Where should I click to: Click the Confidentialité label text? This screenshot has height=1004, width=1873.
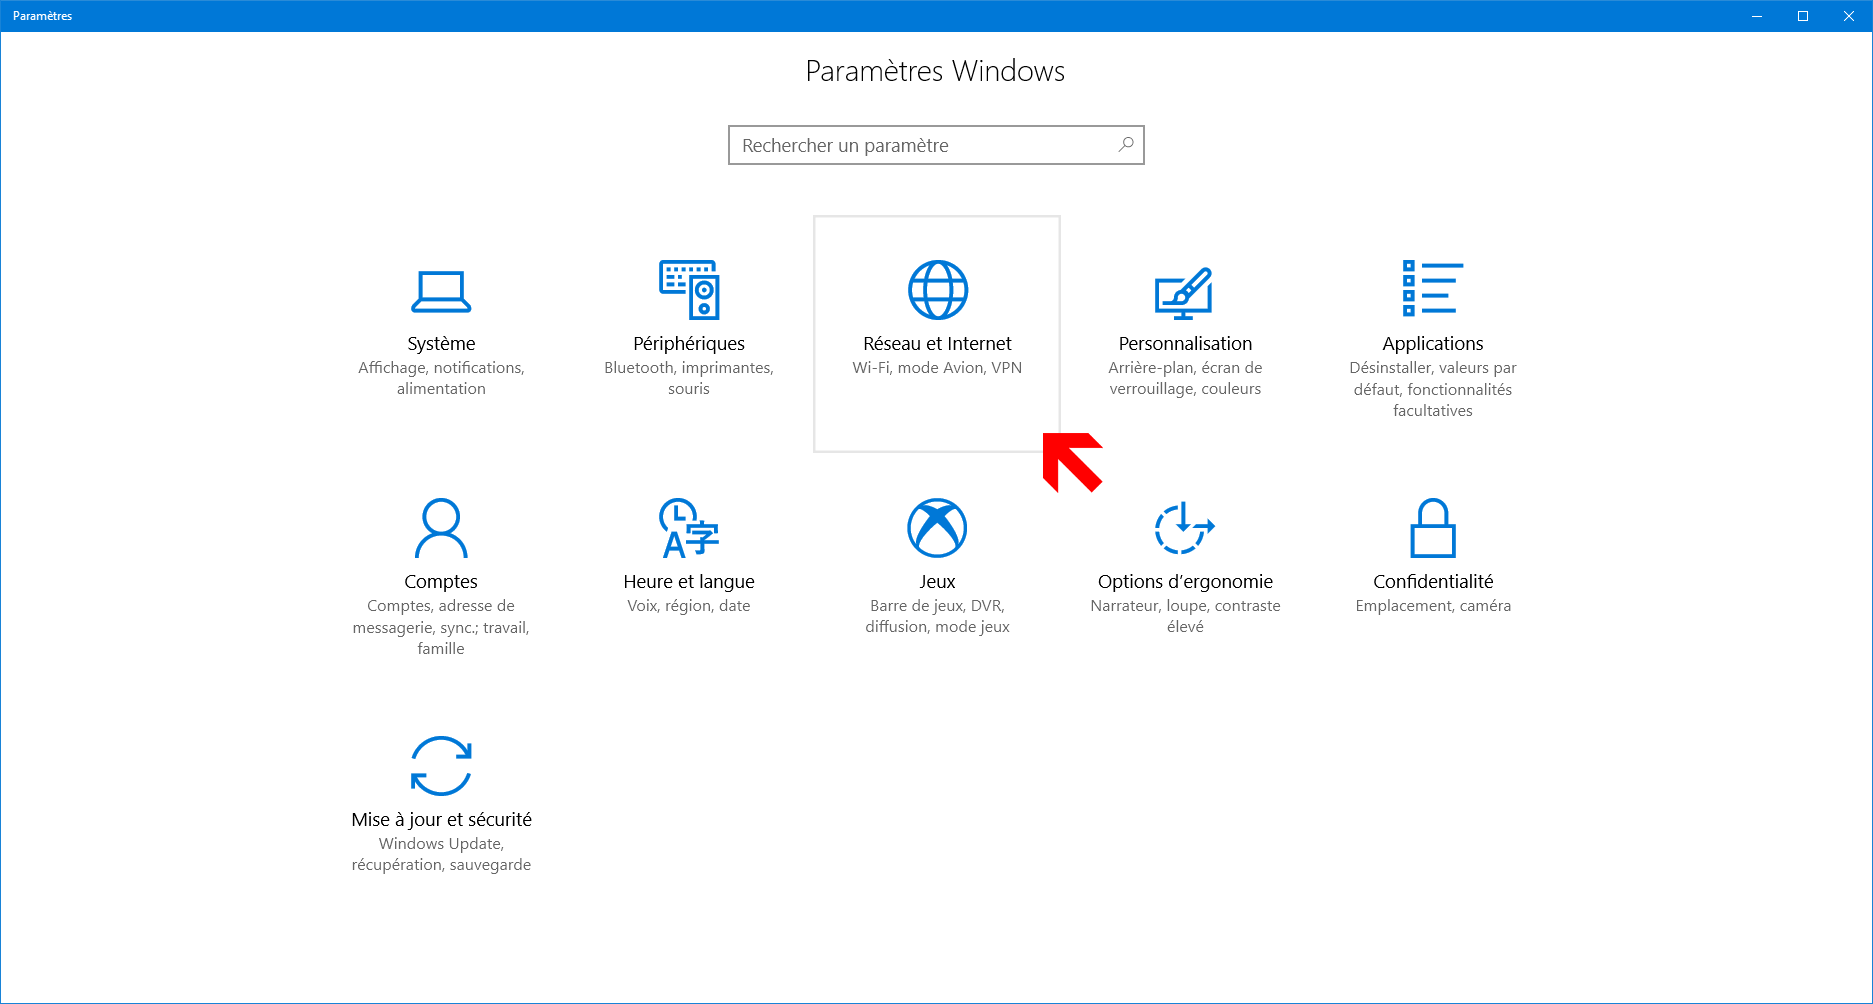click(x=1433, y=581)
